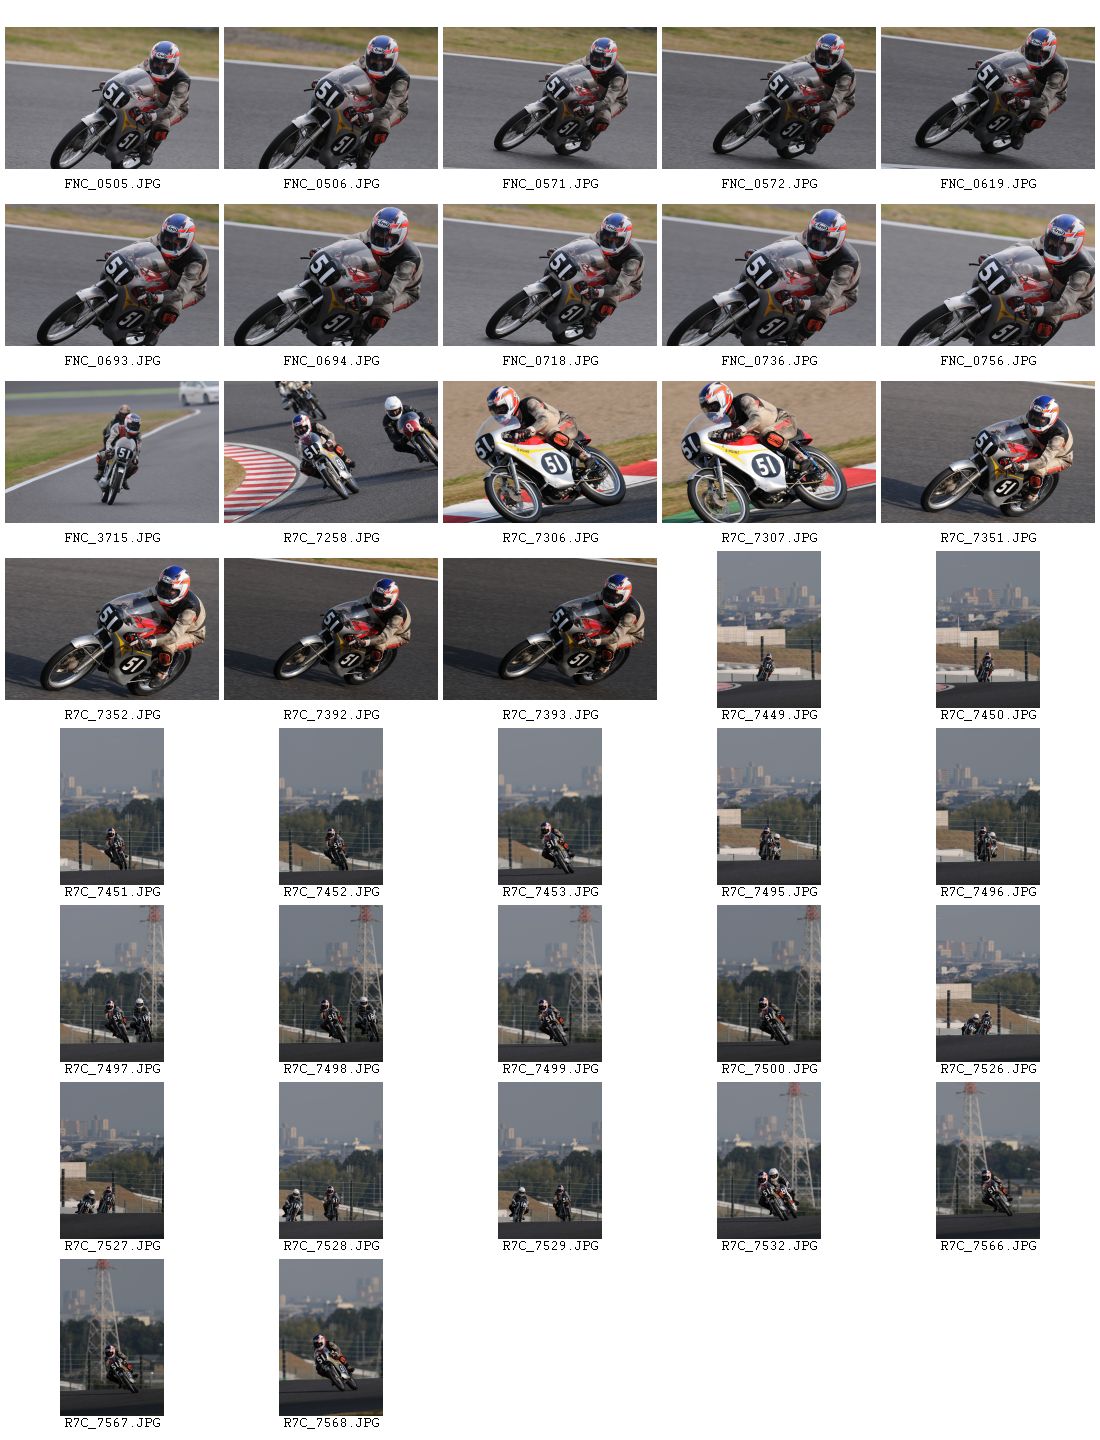Click the R7C_7392.JPG thumbnail
Screen dimensions: 1100x1440
click(x=331, y=629)
